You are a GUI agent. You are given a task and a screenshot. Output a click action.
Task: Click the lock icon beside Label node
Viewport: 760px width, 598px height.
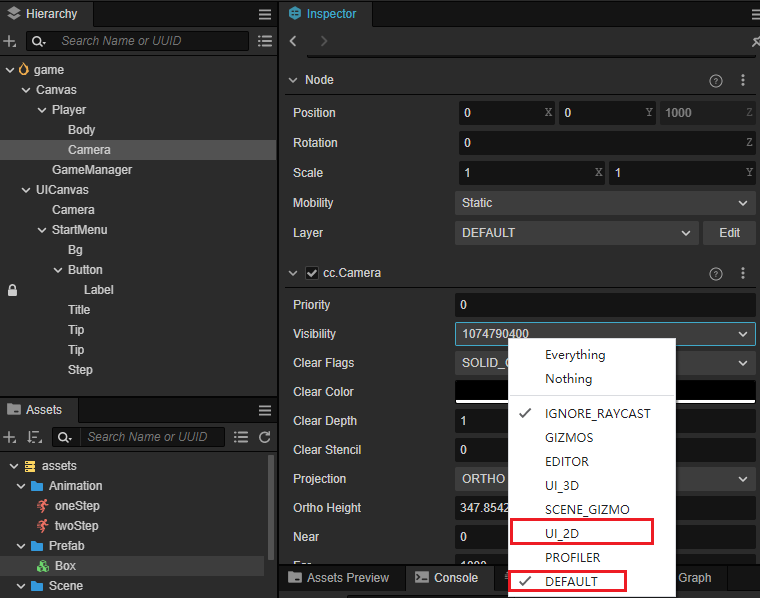(12, 290)
